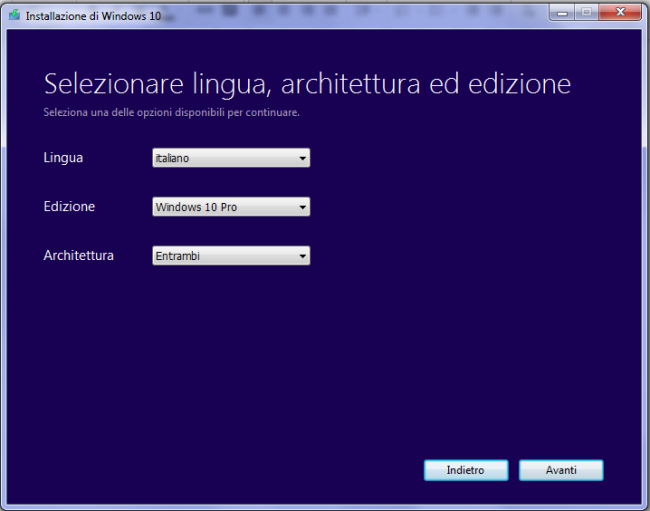Minimize the Installazione di Windows 10 window

coord(562,12)
